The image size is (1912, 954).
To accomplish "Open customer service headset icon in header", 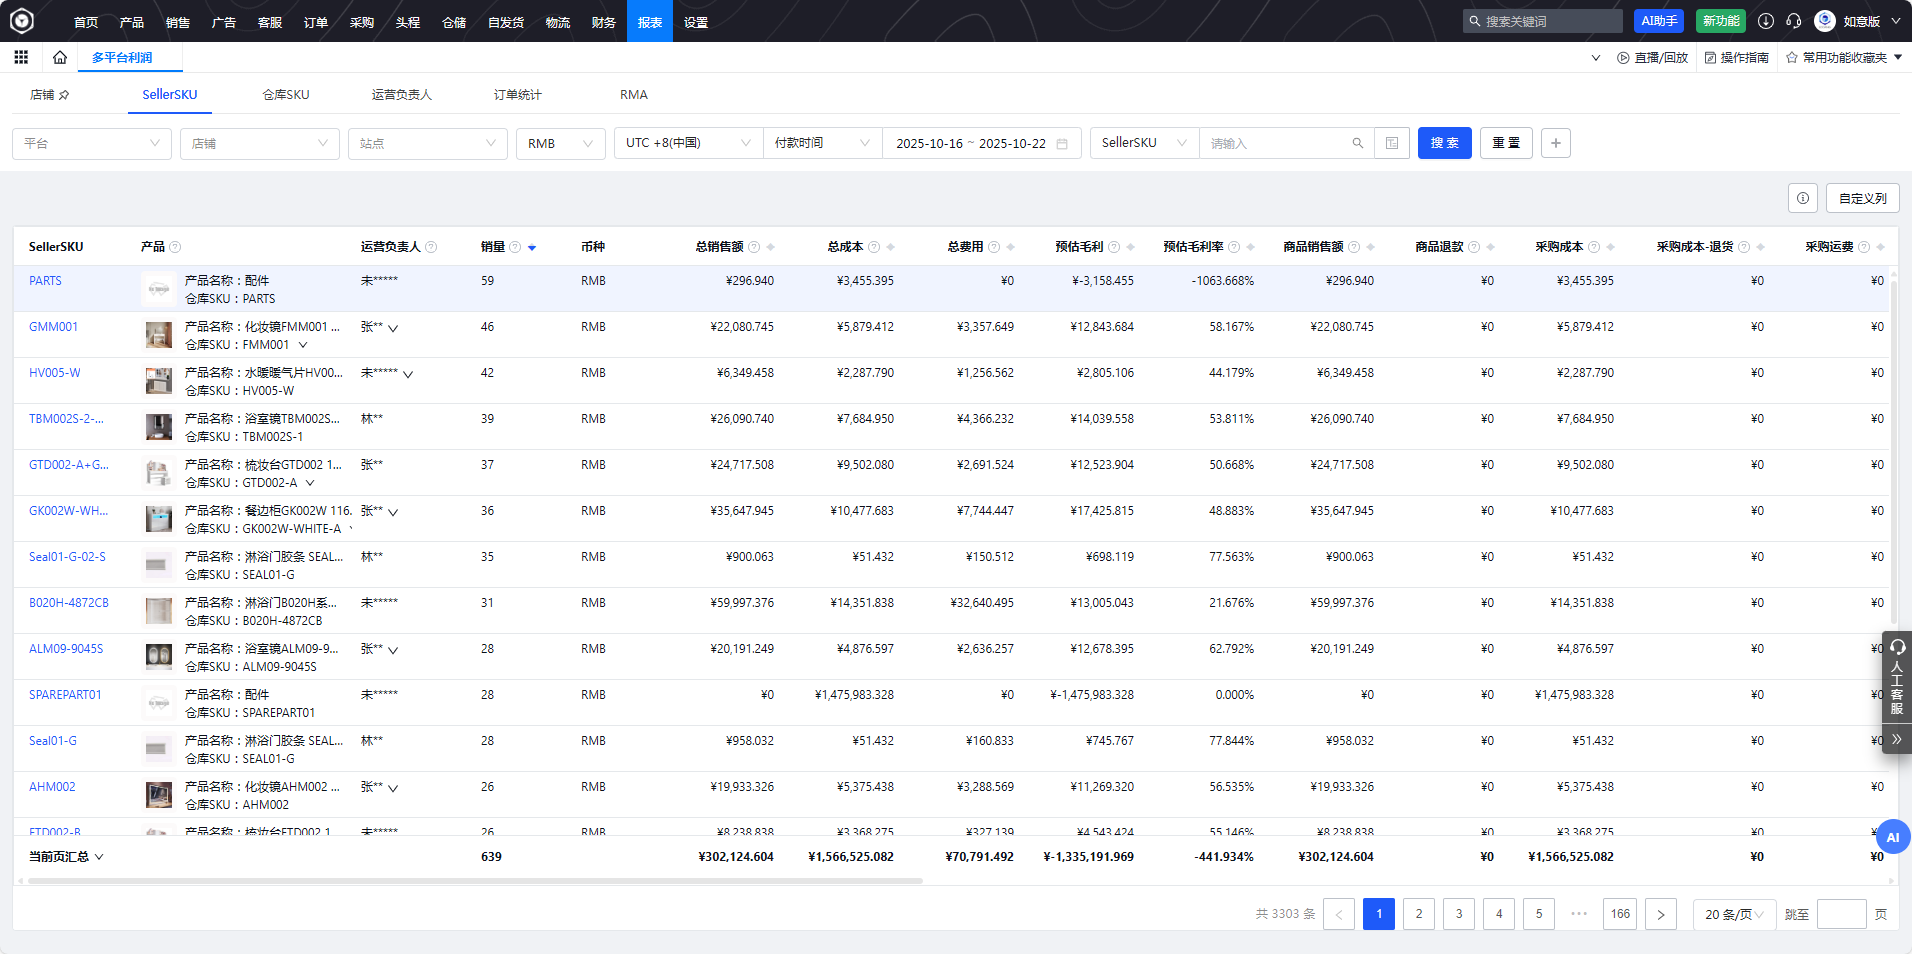I will click(x=1794, y=21).
